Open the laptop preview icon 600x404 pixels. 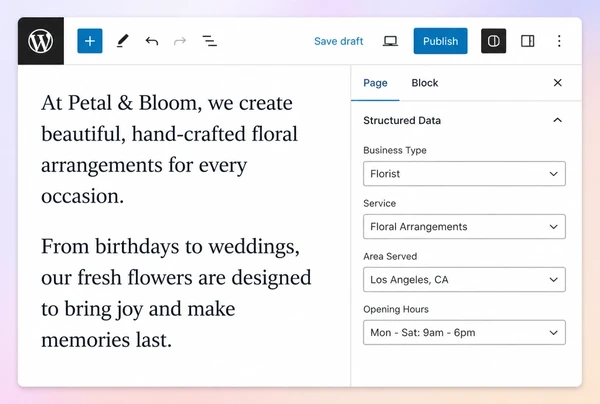click(x=390, y=41)
